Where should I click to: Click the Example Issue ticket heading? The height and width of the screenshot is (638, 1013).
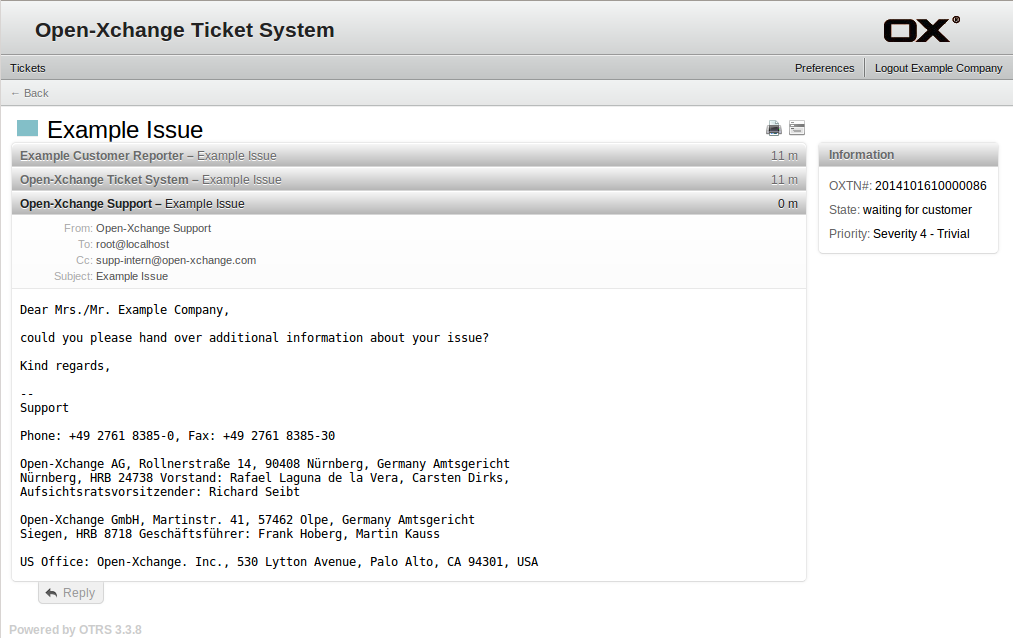pos(125,130)
